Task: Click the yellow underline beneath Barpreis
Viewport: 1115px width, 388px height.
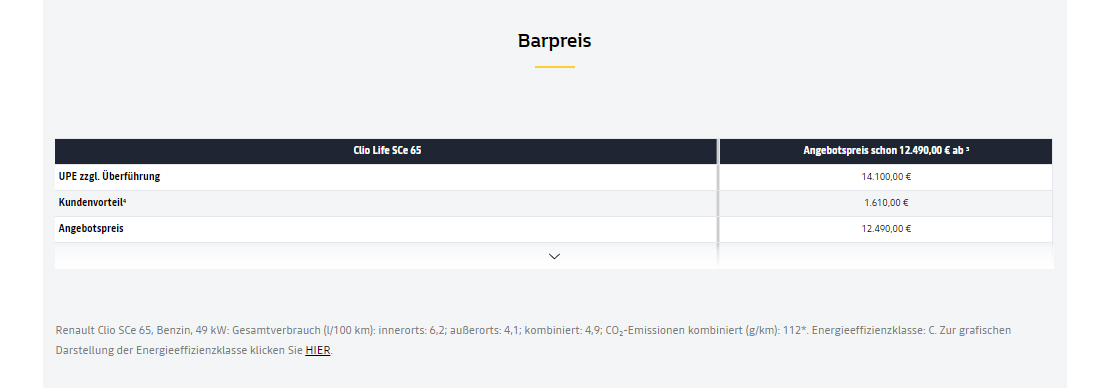Action: pos(555,67)
